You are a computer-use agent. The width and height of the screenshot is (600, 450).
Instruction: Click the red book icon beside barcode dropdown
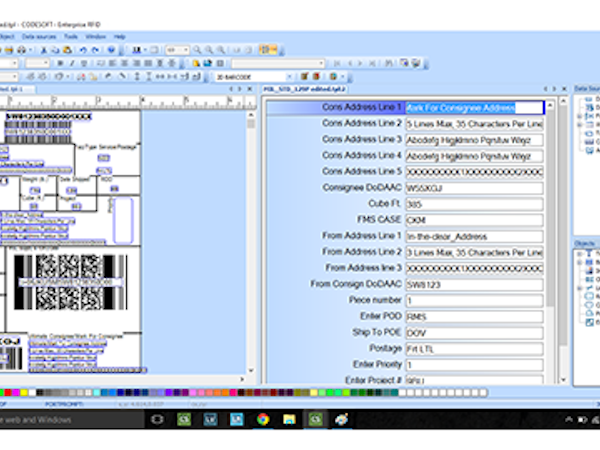tap(316, 77)
